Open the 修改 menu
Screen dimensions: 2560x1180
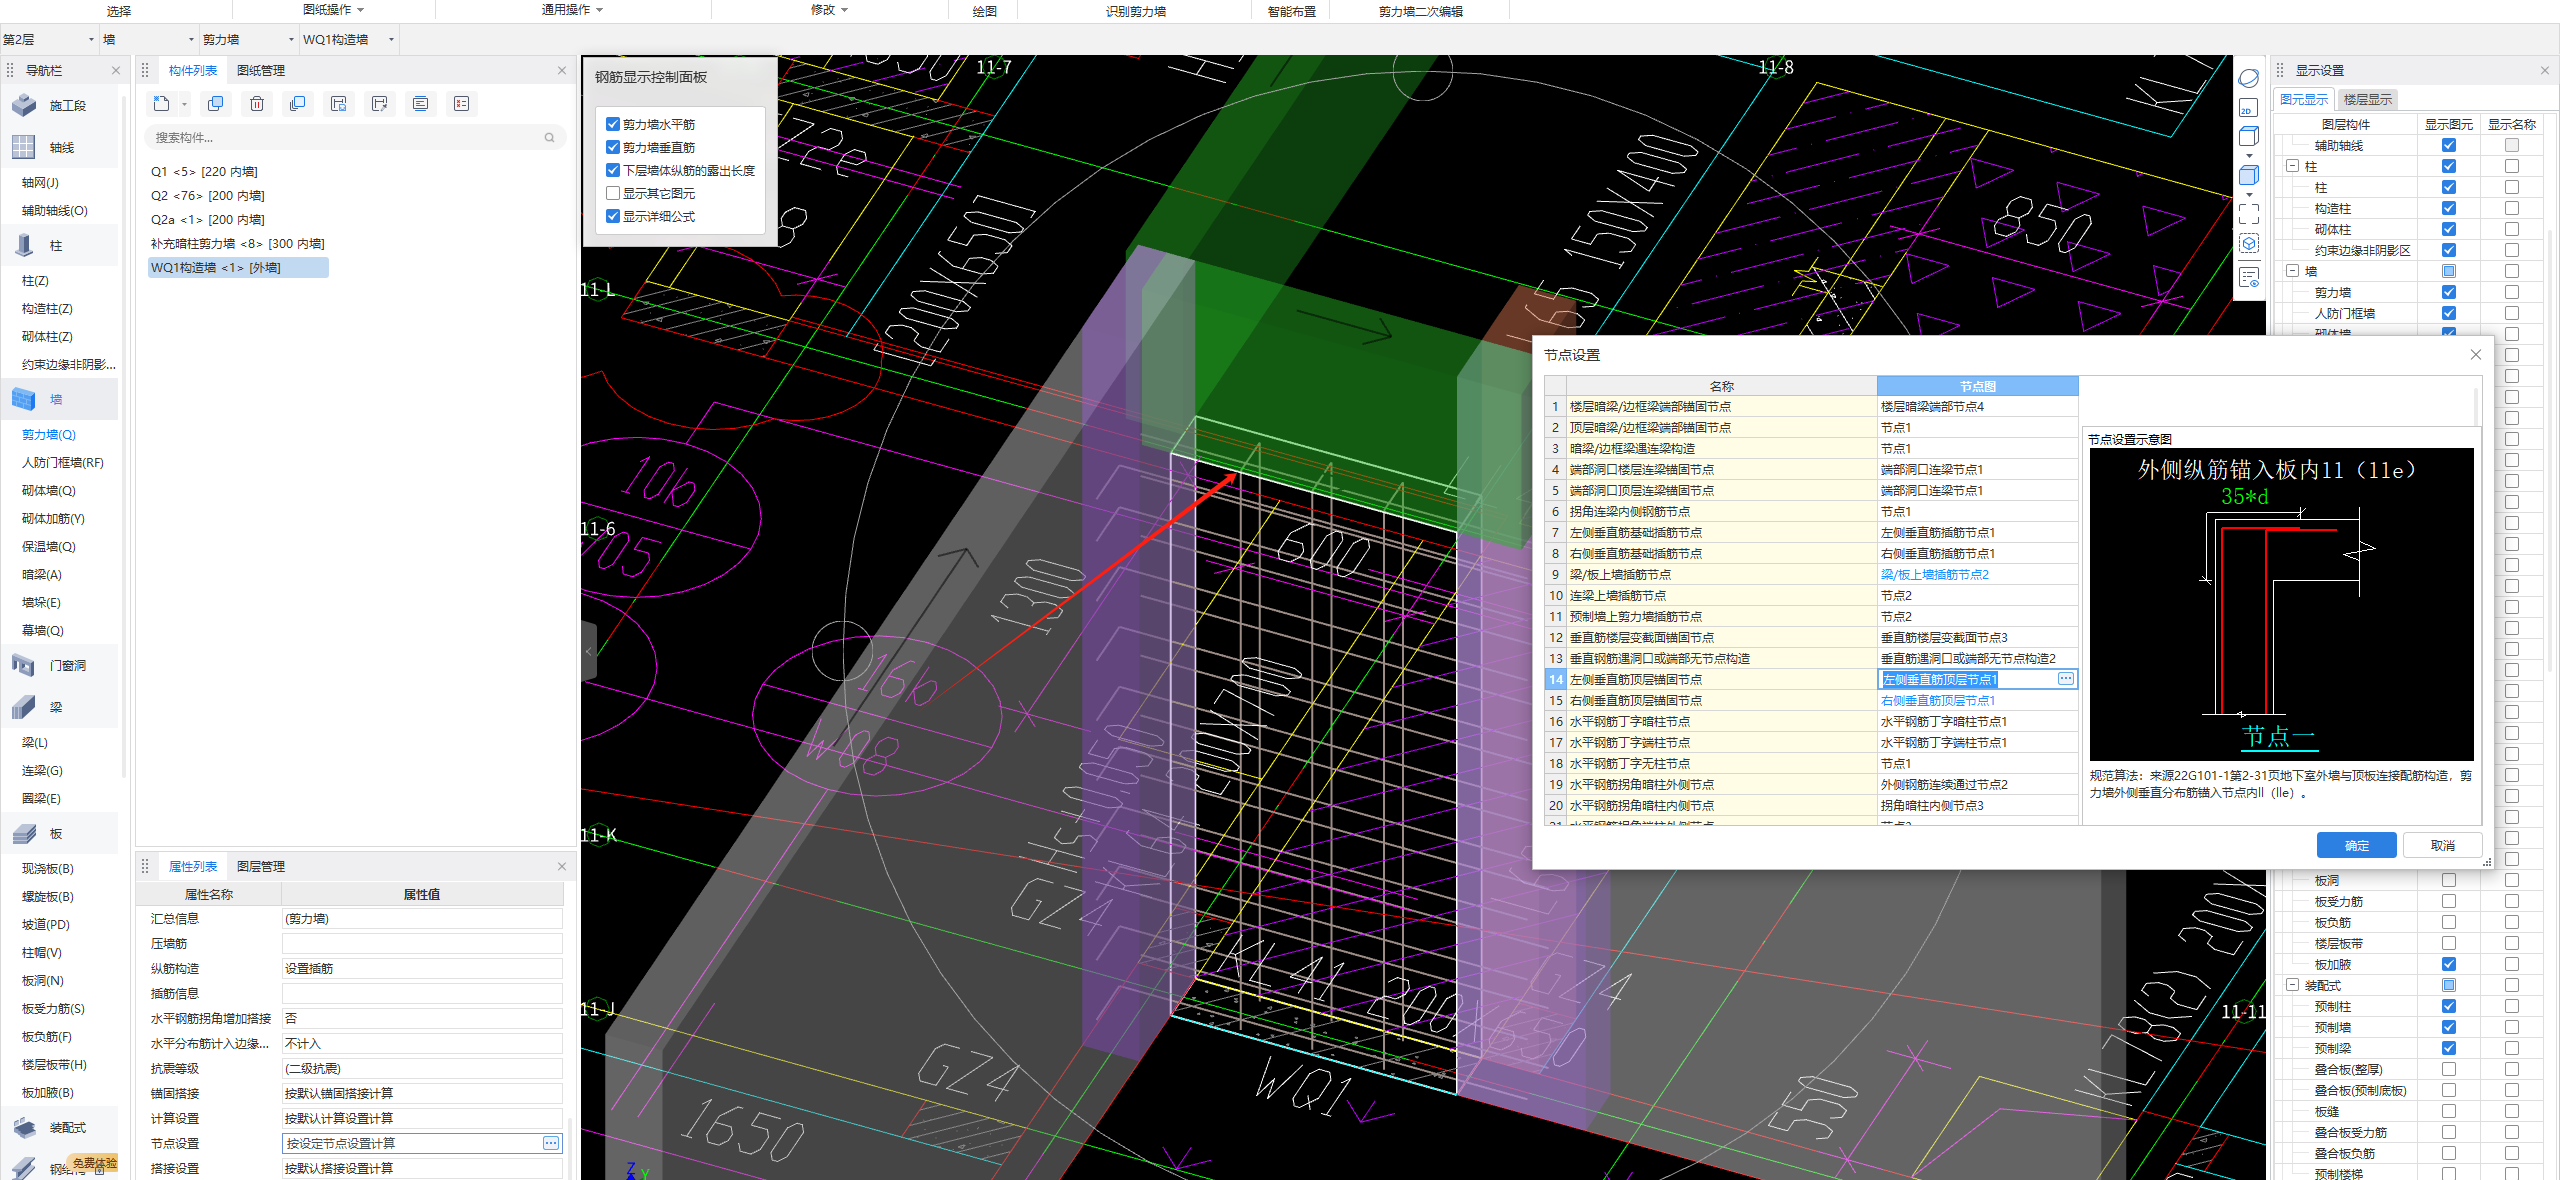(829, 10)
